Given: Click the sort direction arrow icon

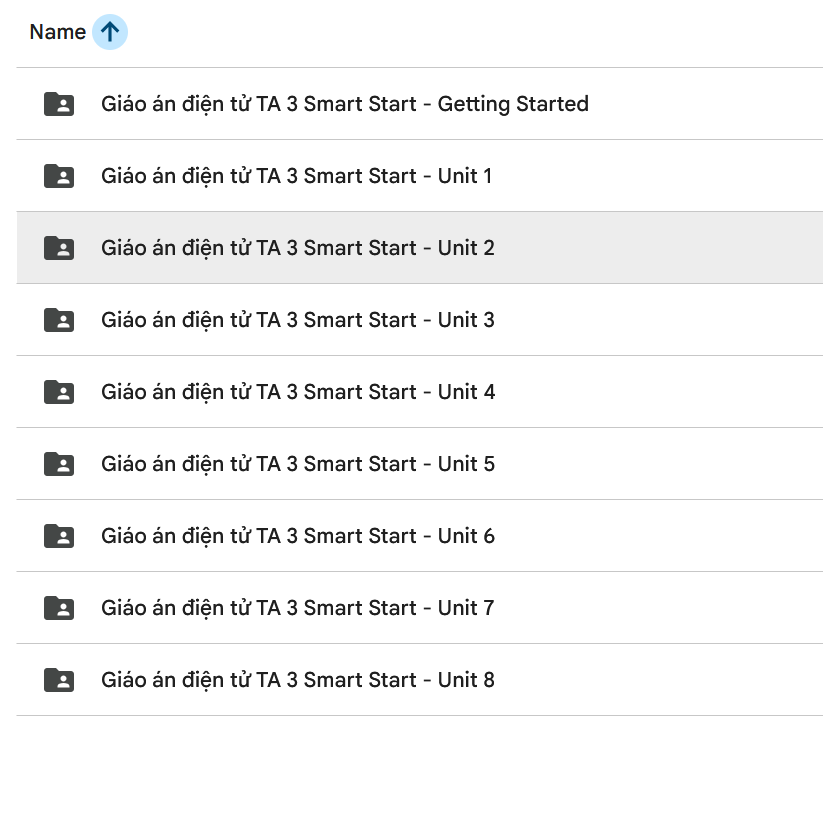Looking at the screenshot, I should (x=110, y=32).
